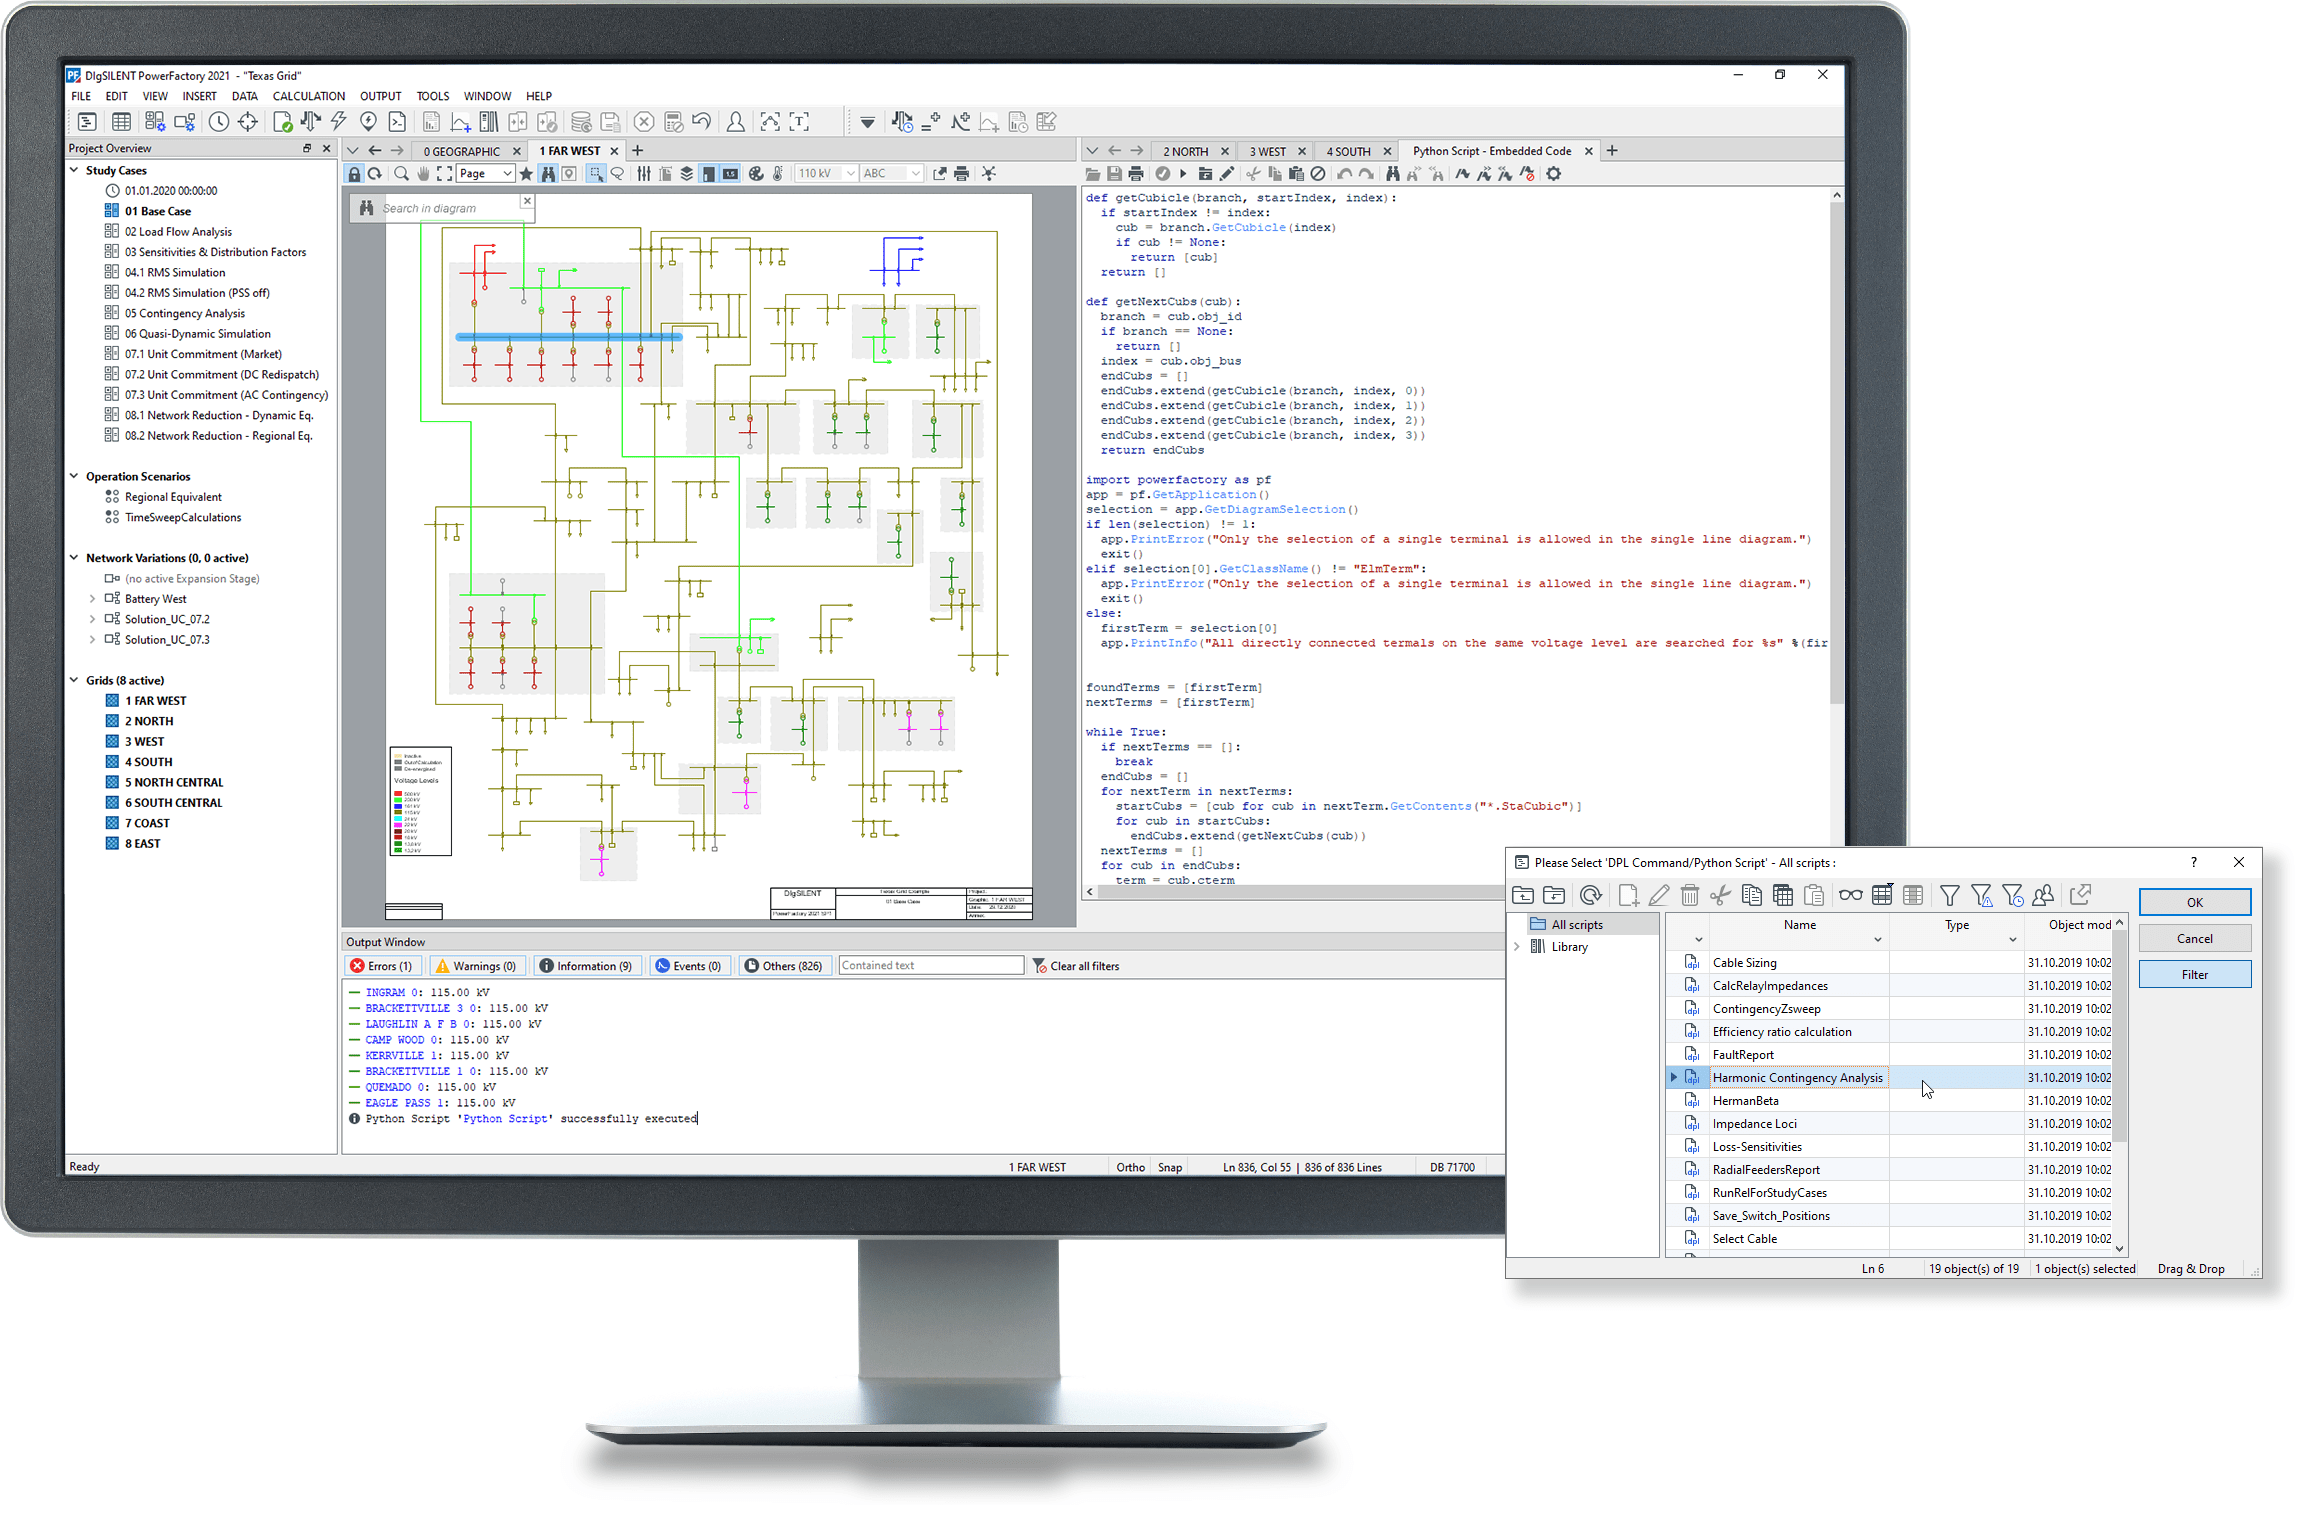Click the funnel filter icon in dialog
The width and height of the screenshot is (2298, 1532).
[x=1949, y=895]
